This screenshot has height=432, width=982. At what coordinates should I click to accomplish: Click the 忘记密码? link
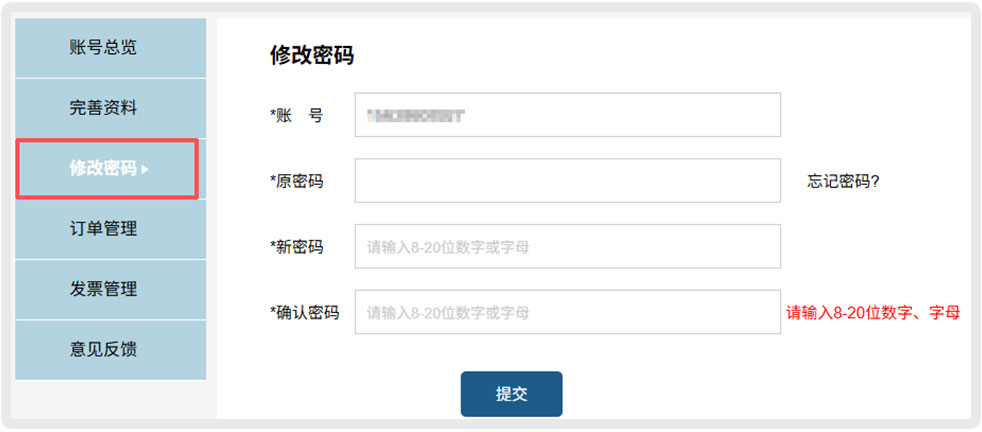click(843, 181)
